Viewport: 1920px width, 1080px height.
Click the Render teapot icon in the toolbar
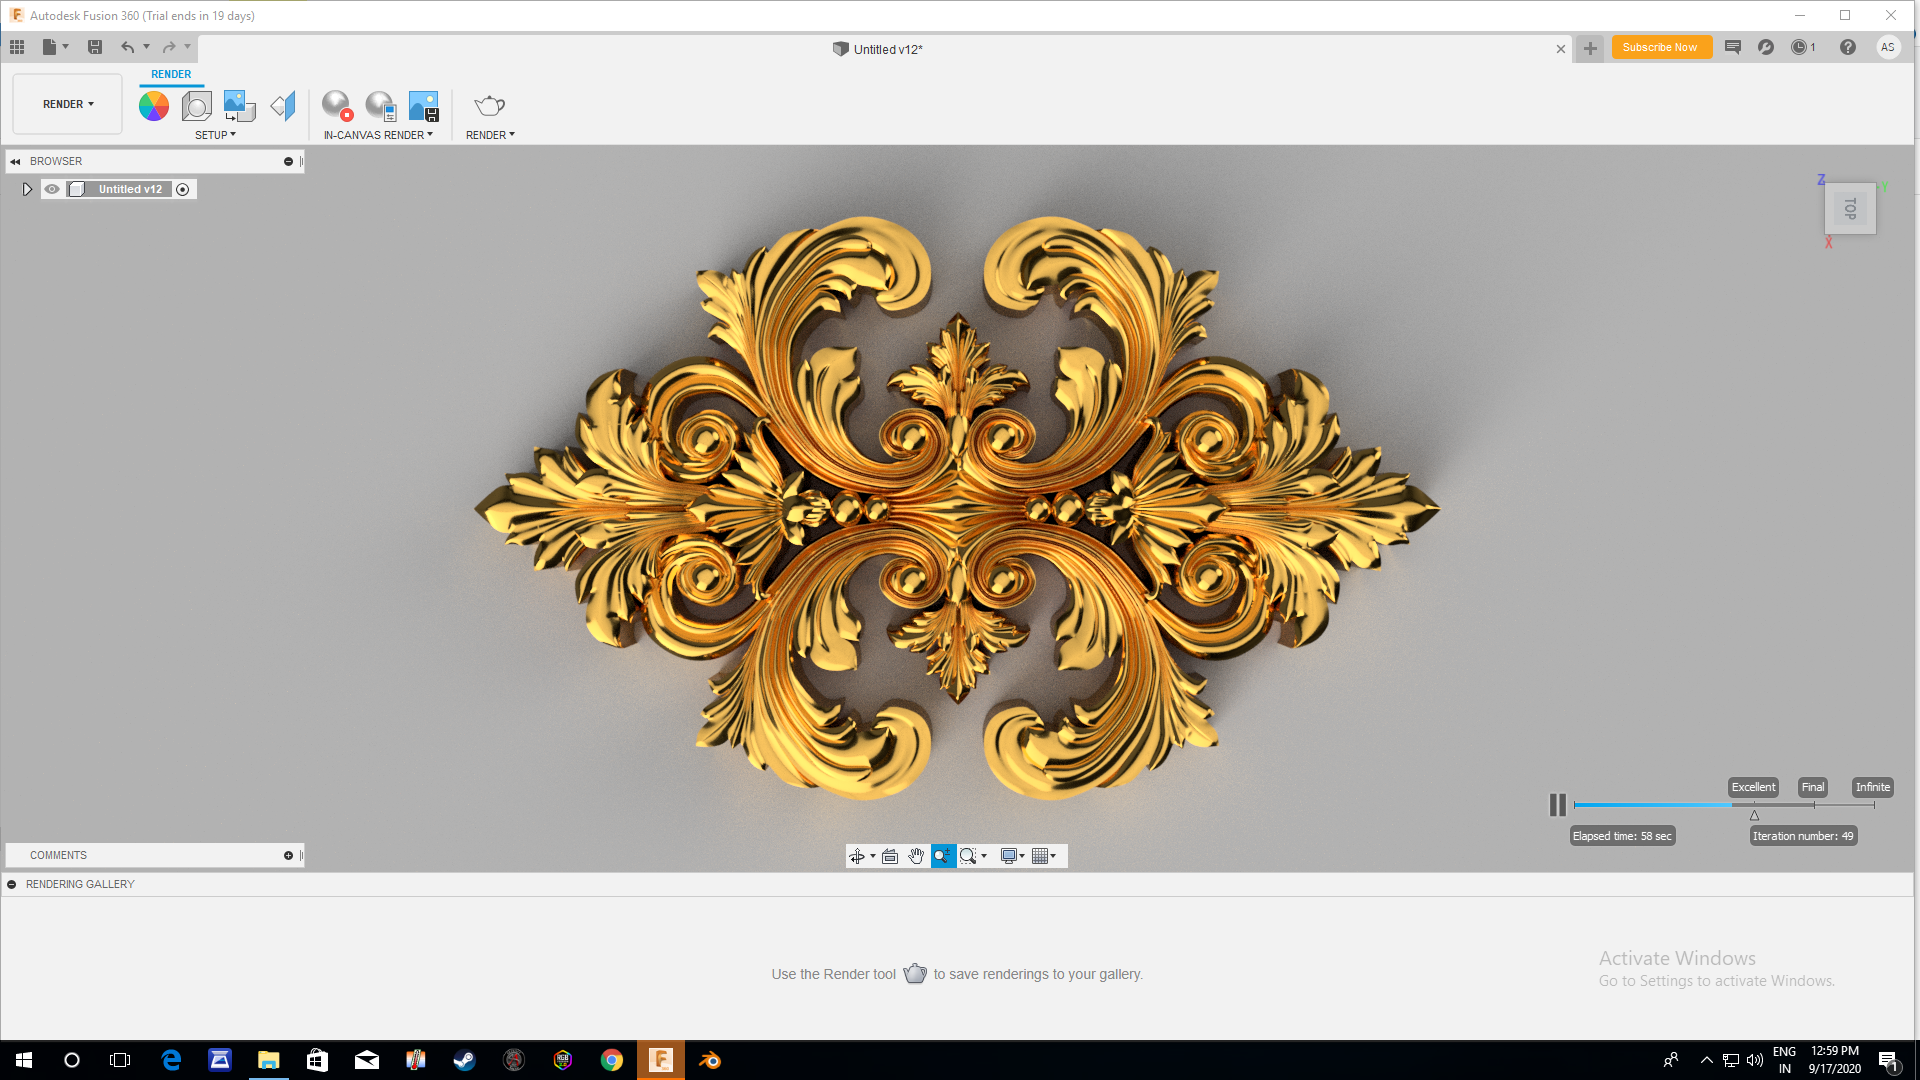(x=489, y=105)
